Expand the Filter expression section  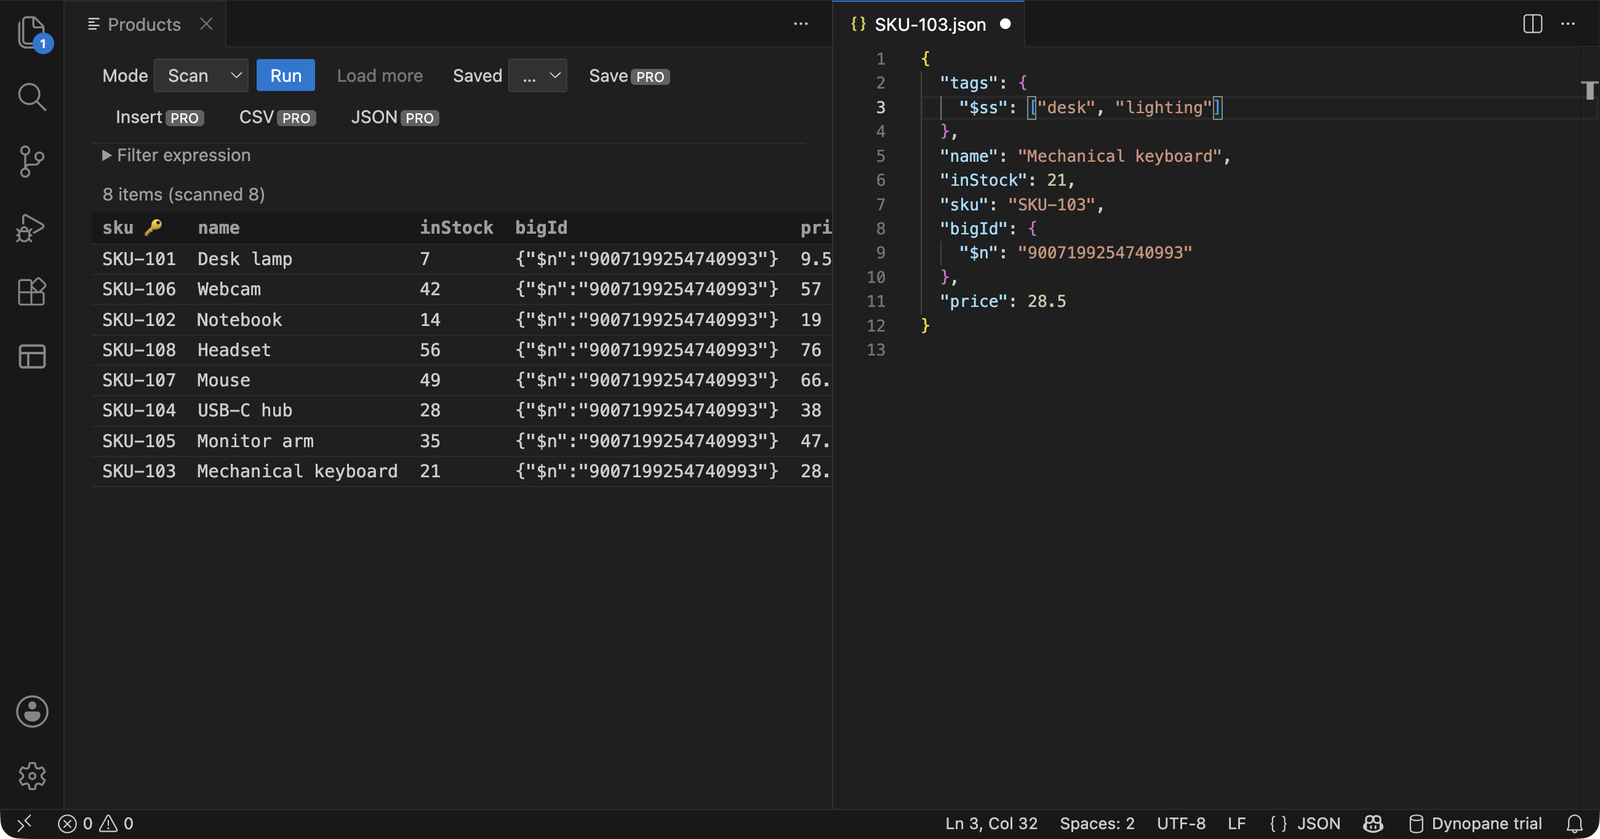(x=176, y=155)
